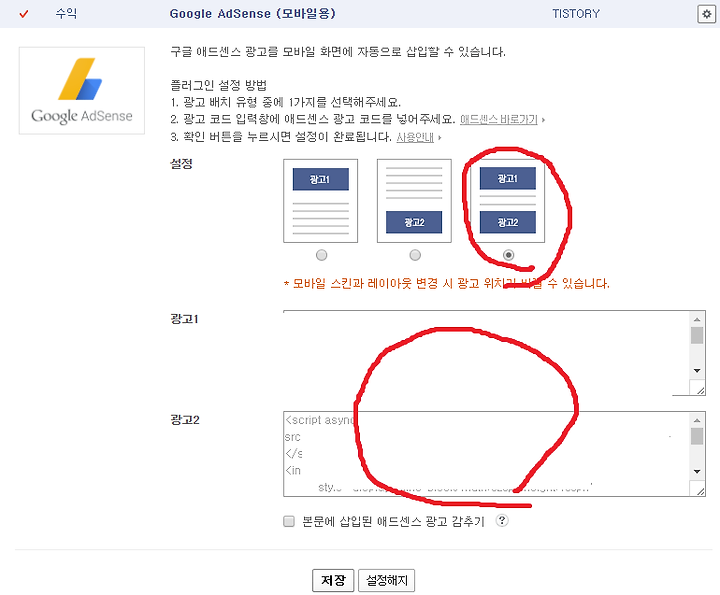Select the bottom-only 광고2 layout radio button
Image resolution: width=720 pixels, height=595 pixels.
[x=415, y=255]
